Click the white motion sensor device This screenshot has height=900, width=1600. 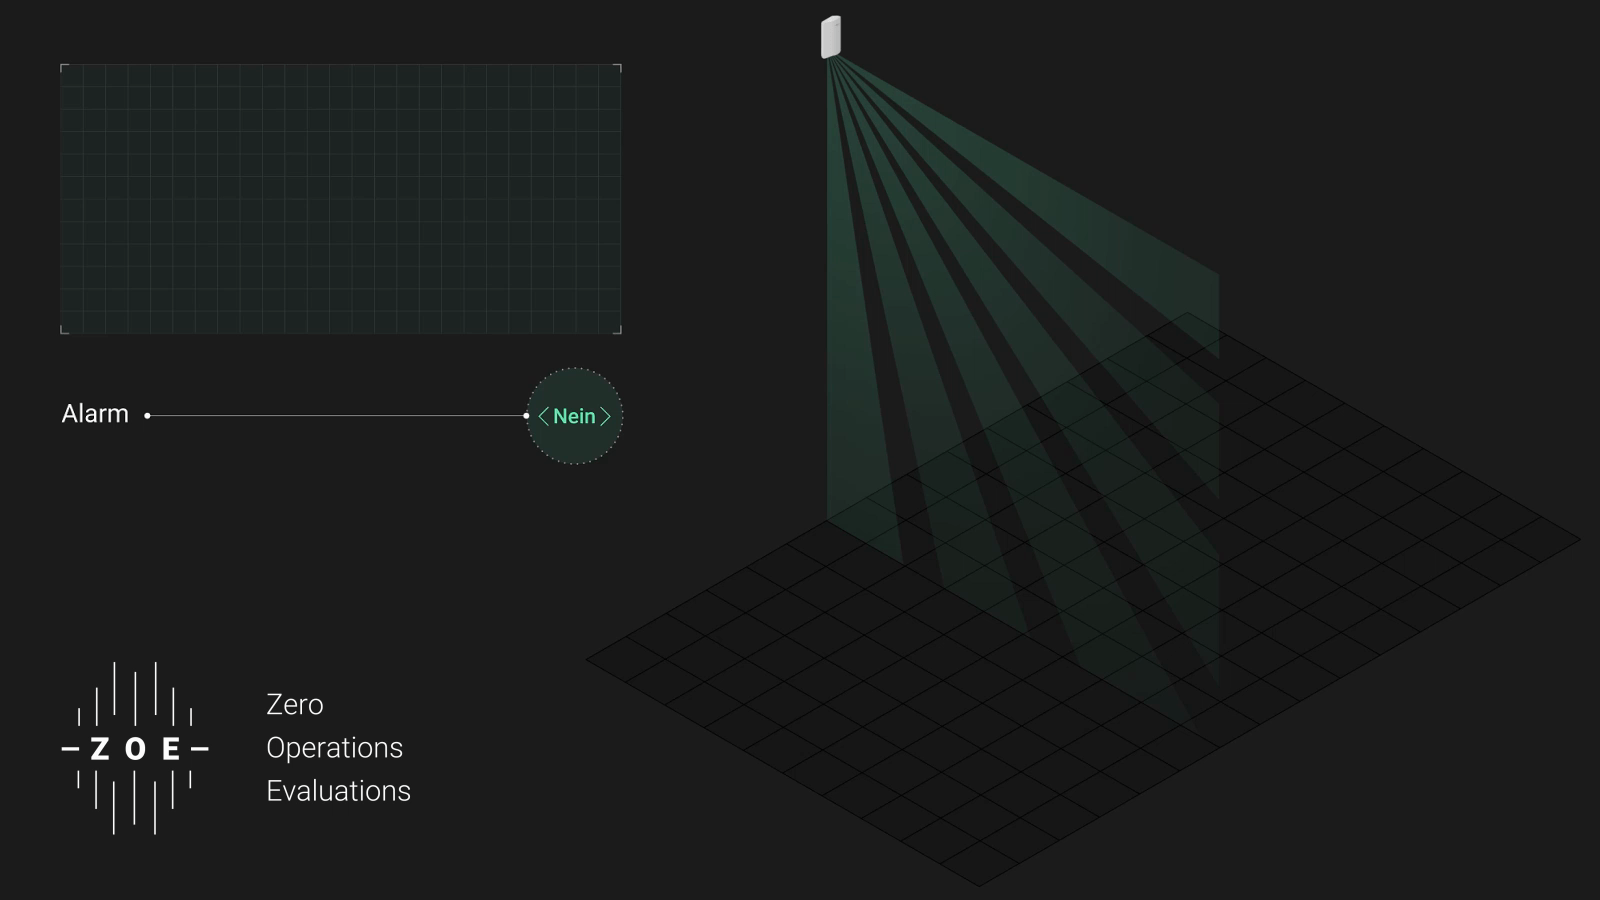pos(830,37)
